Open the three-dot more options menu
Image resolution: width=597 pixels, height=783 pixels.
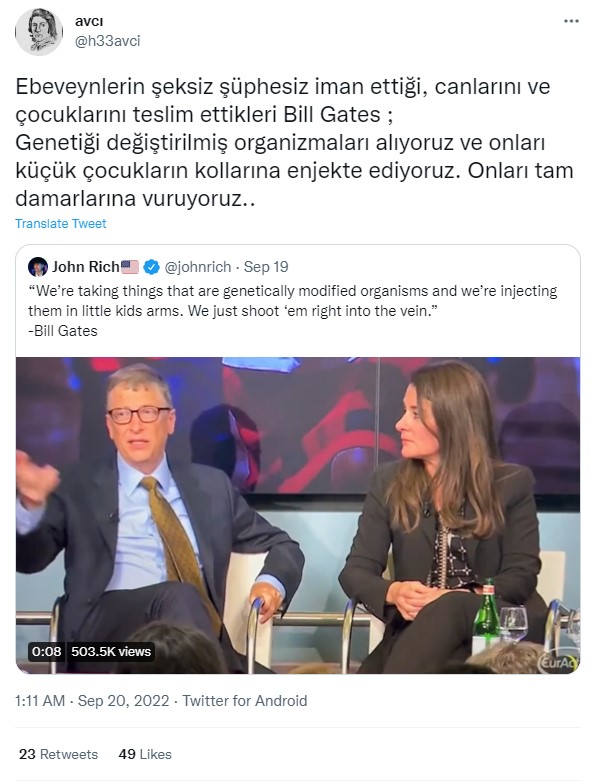tap(571, 21)
